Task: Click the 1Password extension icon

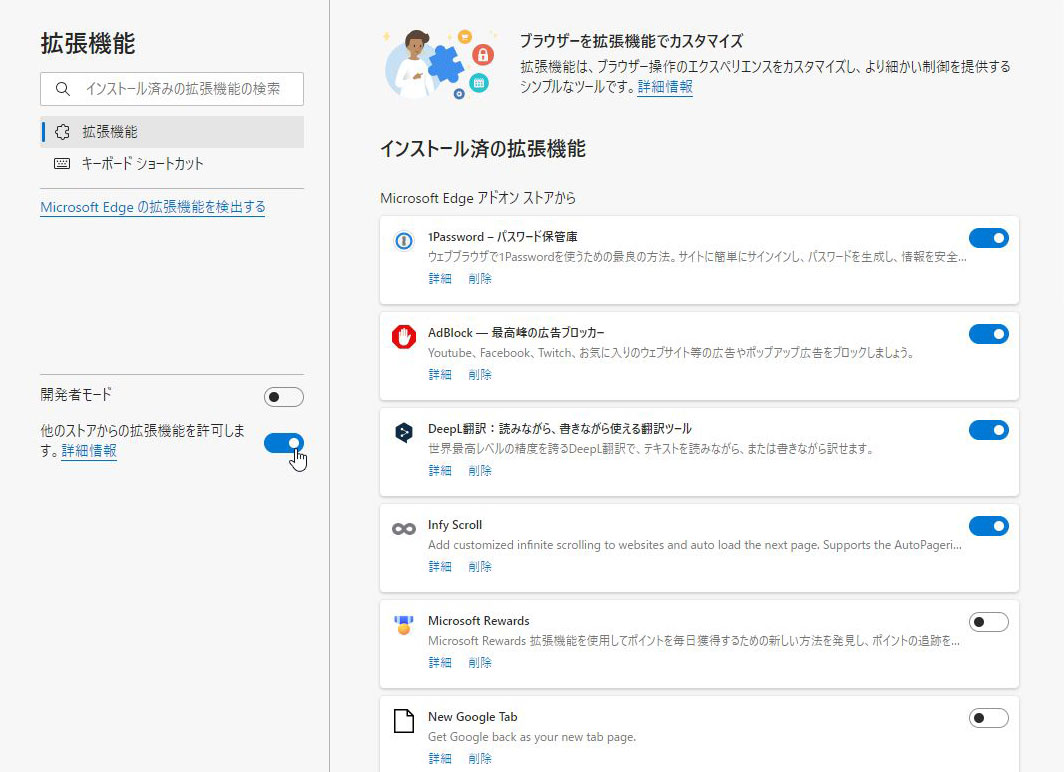Action: [403, 241]
